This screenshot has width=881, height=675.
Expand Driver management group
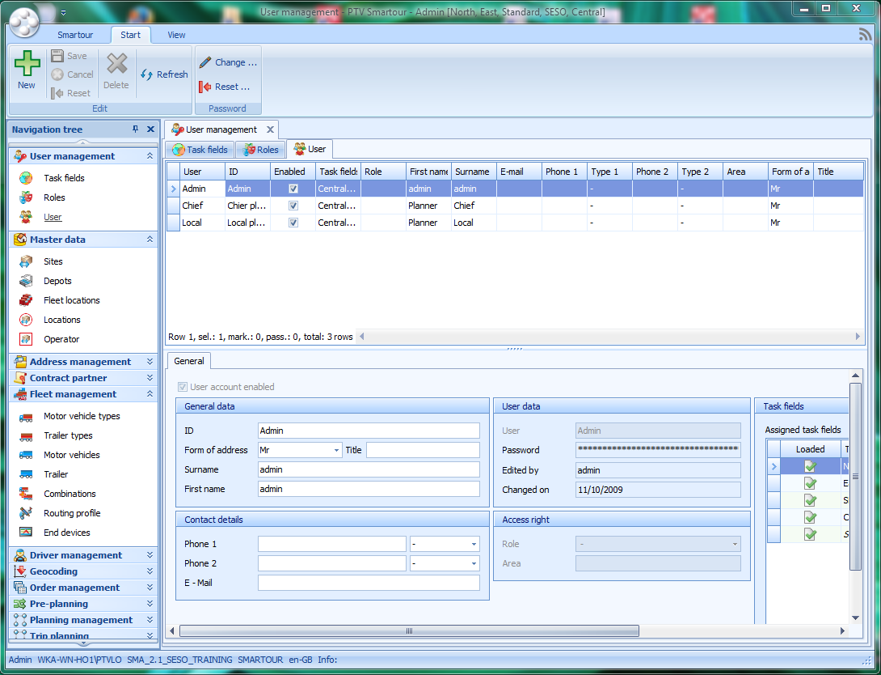[x=149, y=555]
